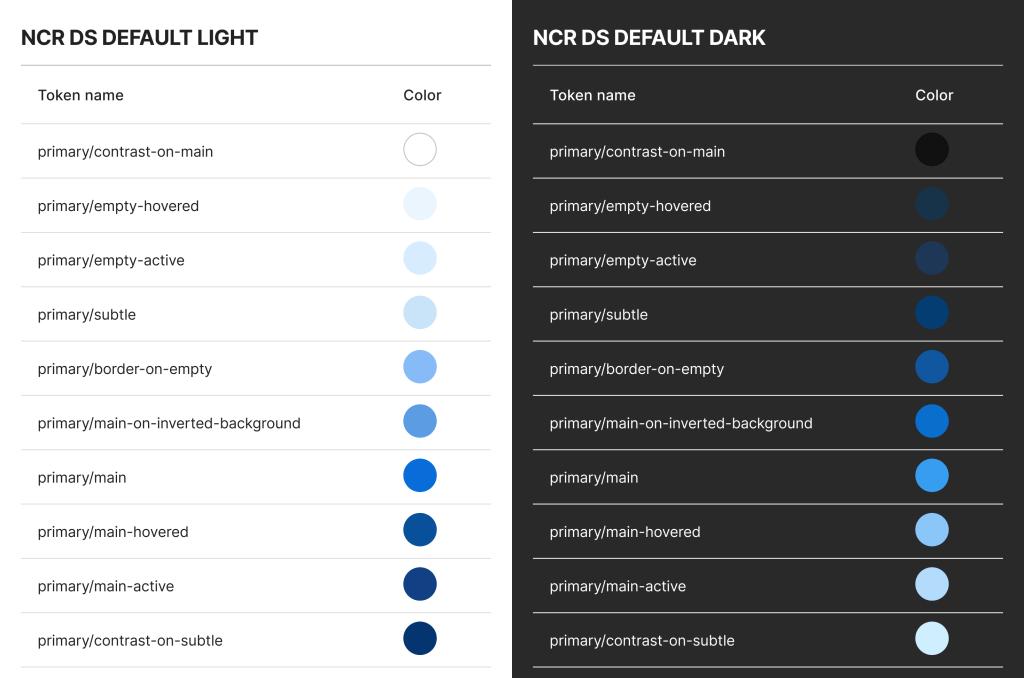
Task: Click light theme primary/border-on-empty swatch
Action: click(x=420, y=367)
